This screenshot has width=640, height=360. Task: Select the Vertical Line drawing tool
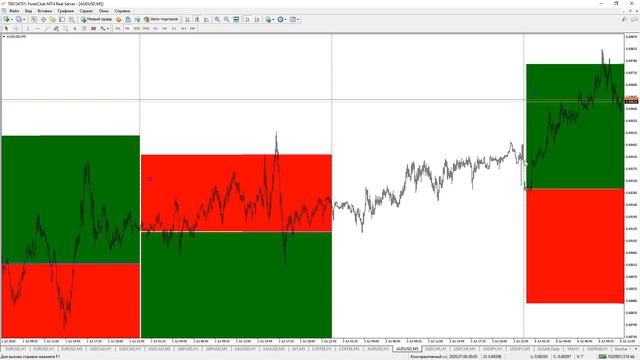[28, 28]
